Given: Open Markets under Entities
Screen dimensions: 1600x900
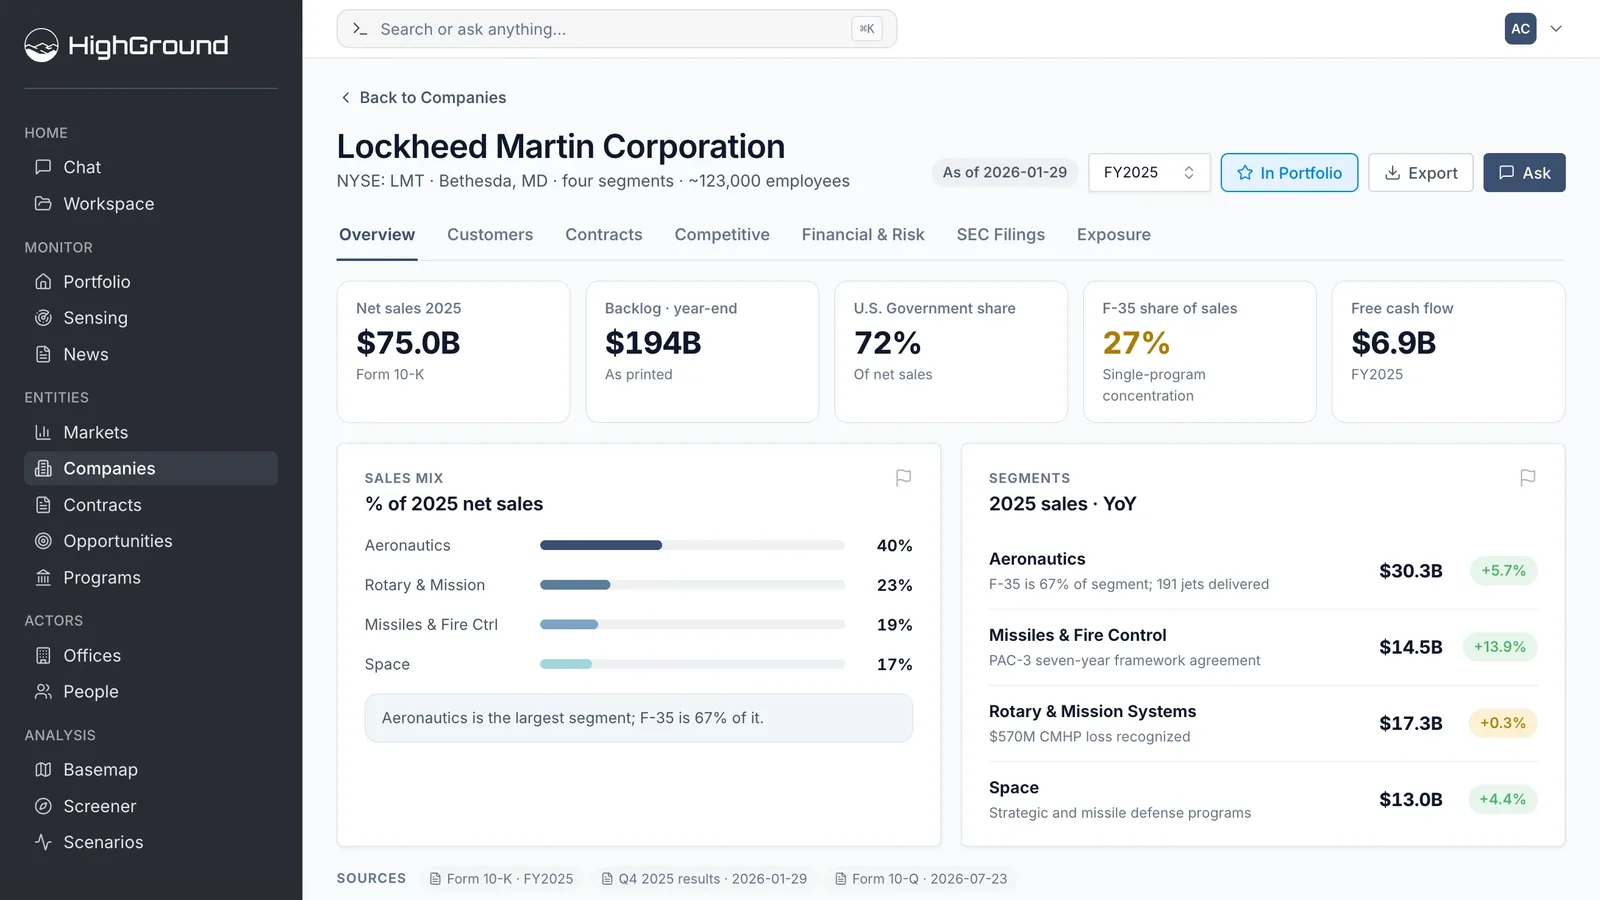Looking at the screenshot, I should pos(151,432).
